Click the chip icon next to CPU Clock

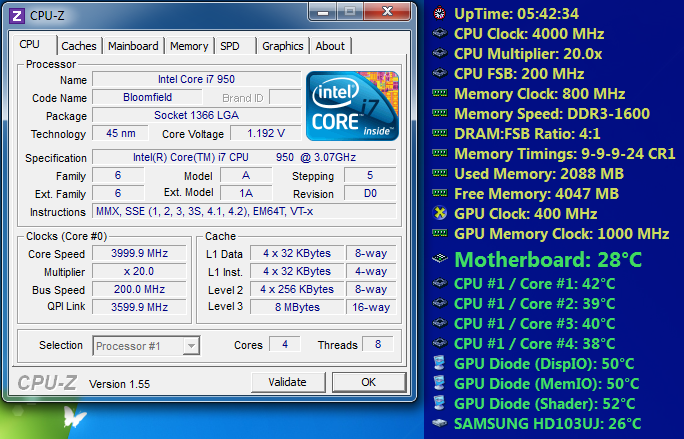(x=440, y=34)
